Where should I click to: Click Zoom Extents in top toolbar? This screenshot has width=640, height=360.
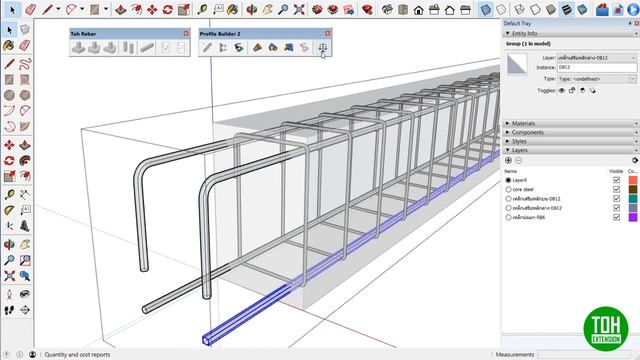pos(299,9)
